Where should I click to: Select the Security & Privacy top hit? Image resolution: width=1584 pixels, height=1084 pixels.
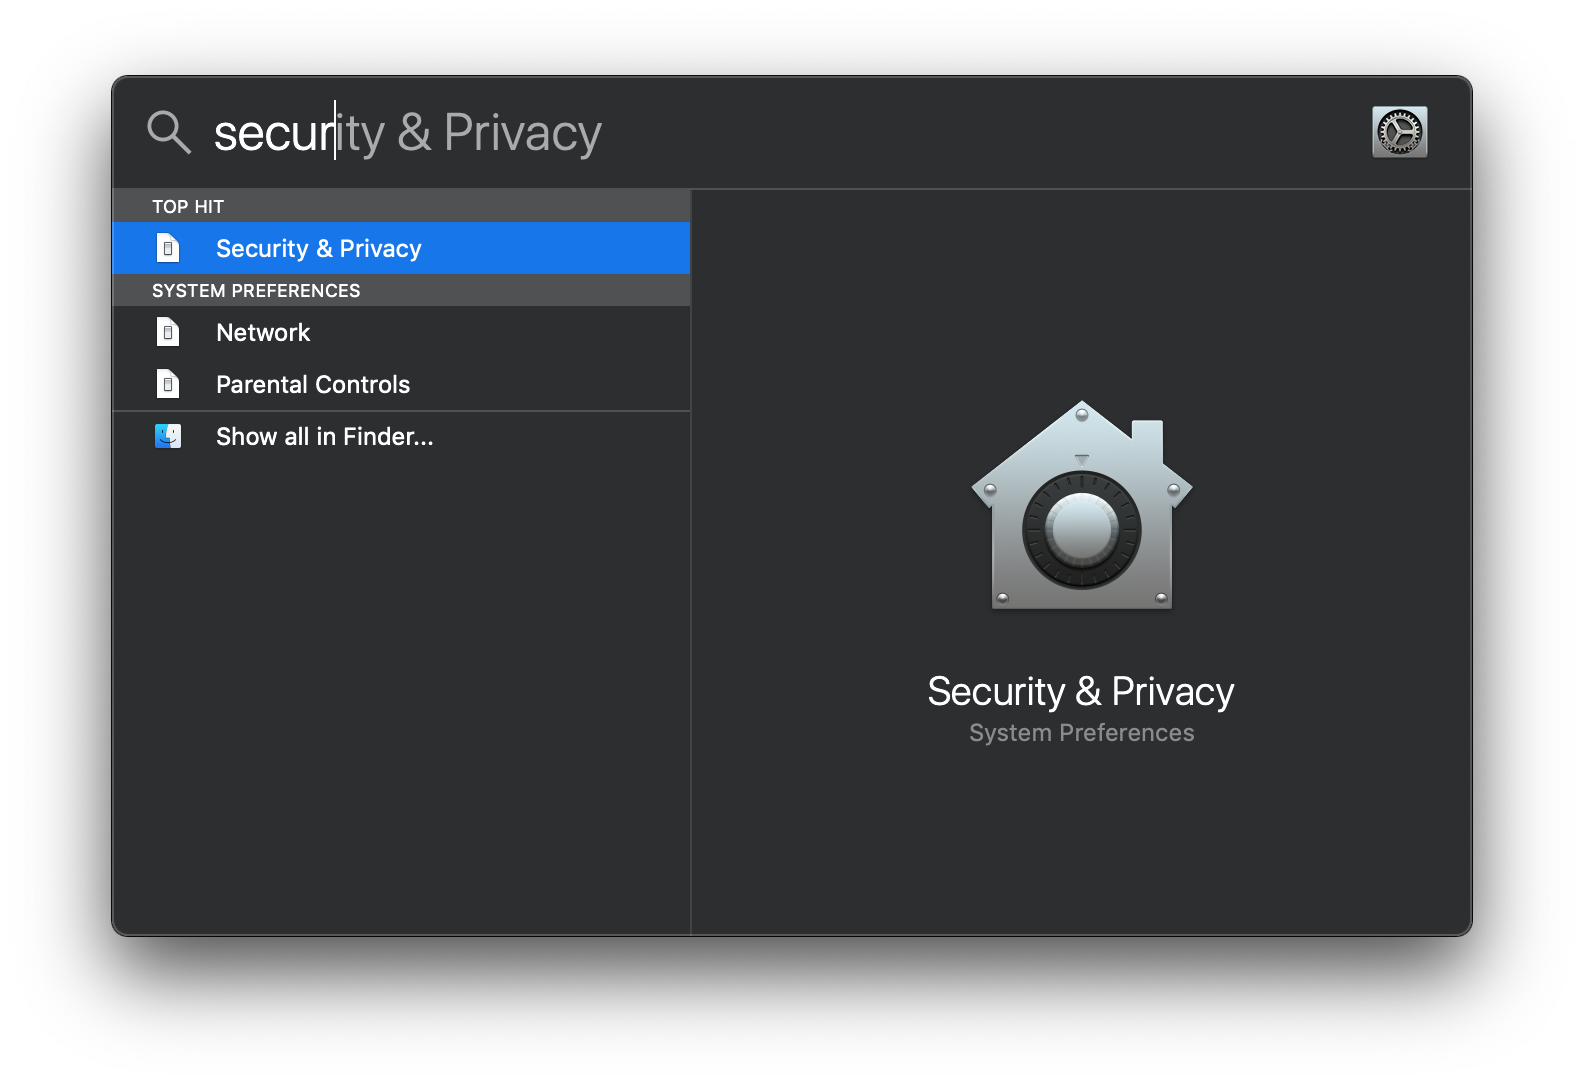319,248
